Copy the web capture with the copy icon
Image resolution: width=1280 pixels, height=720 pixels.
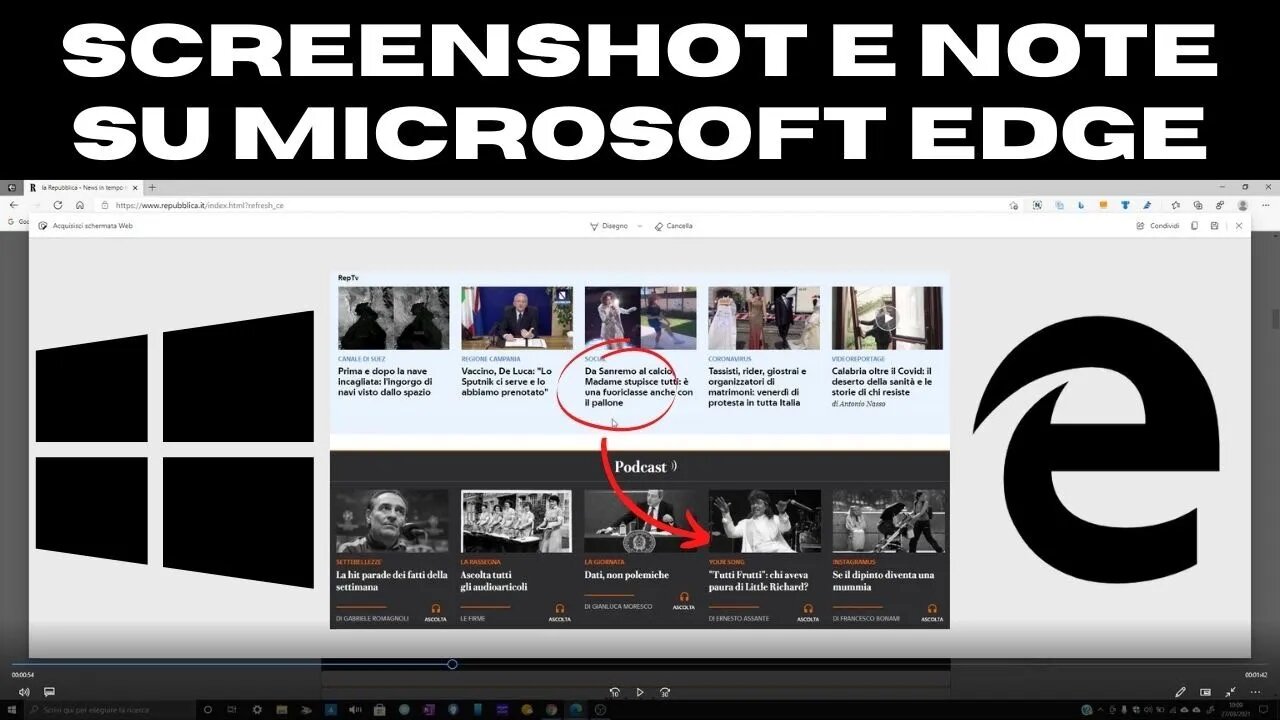(x=1195, y=226)
